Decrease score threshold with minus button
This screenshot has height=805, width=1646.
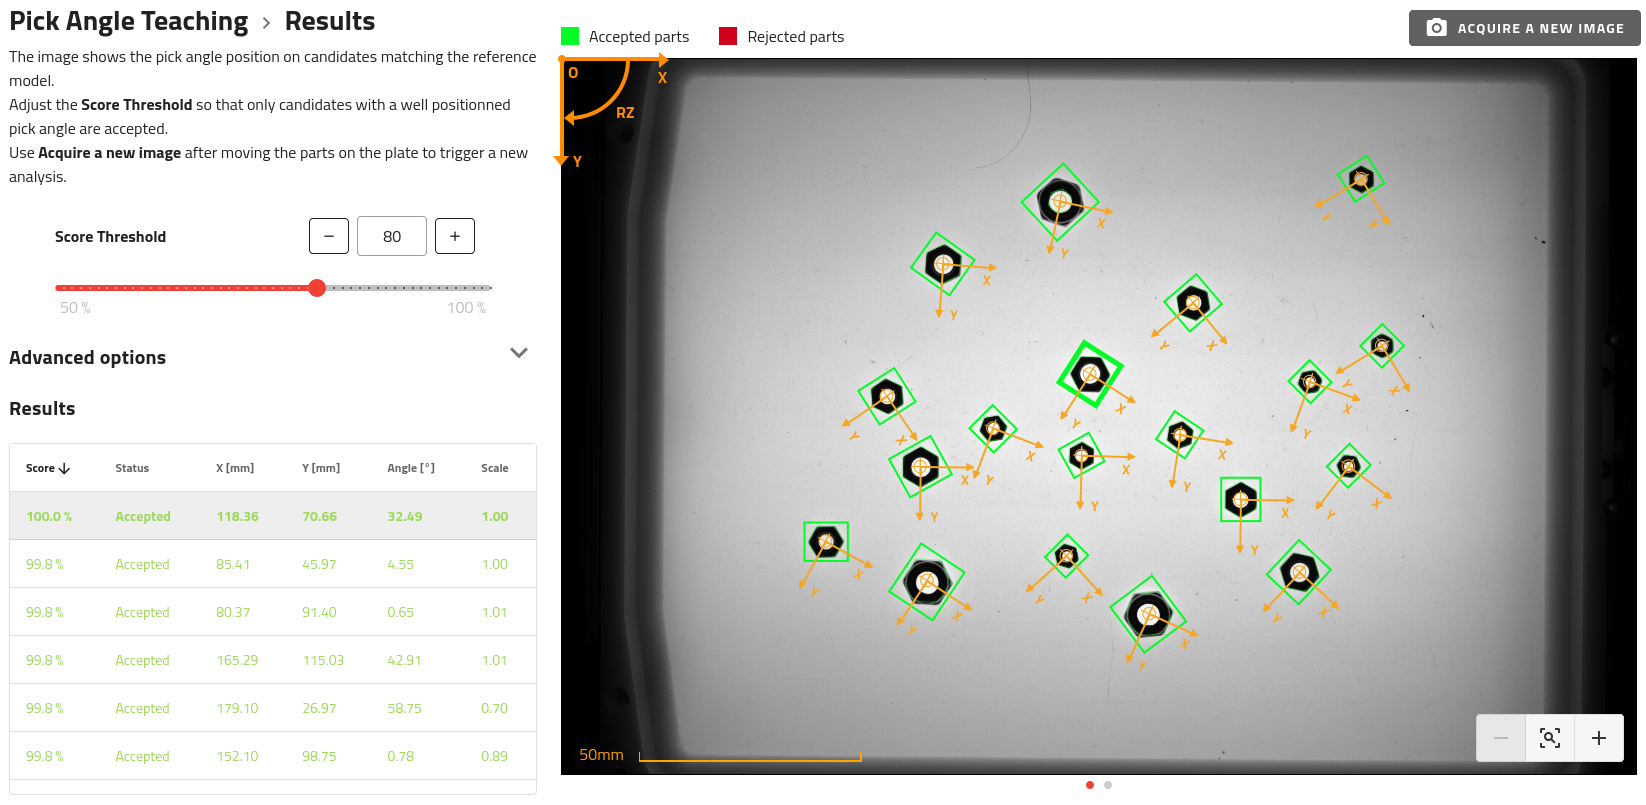[x=329, y=236]
